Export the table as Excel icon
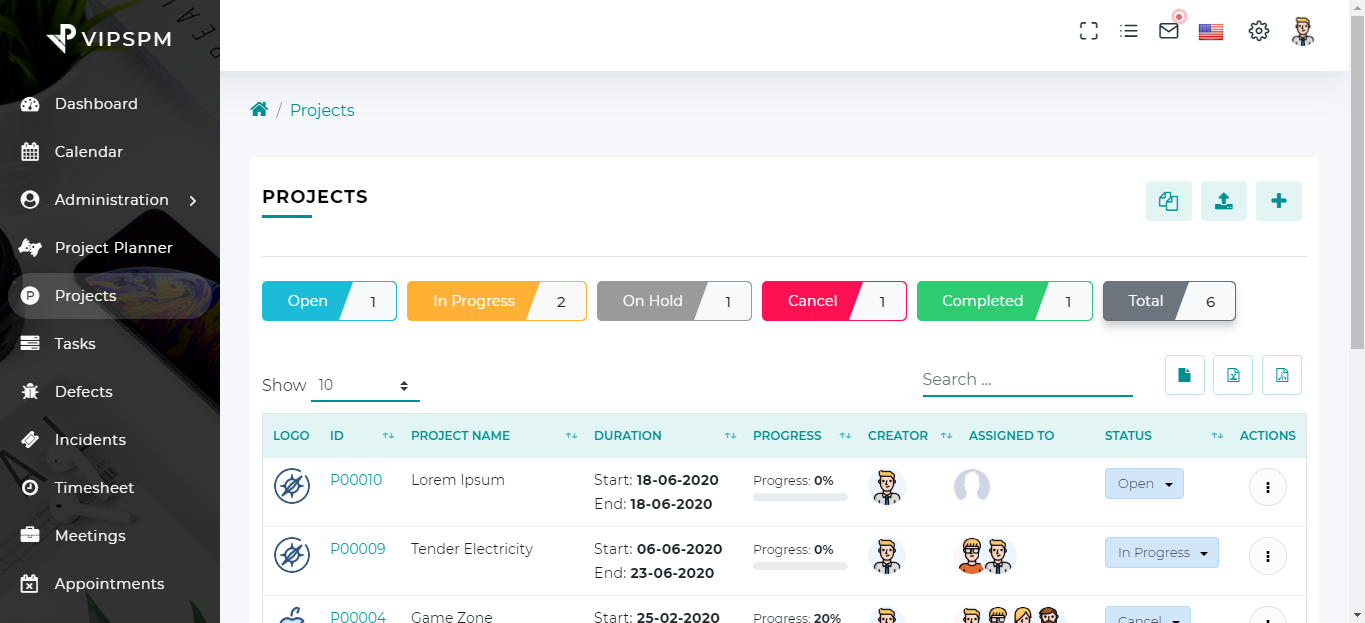This screenshot has height=623, width=1365. (x=1232, y=375)
